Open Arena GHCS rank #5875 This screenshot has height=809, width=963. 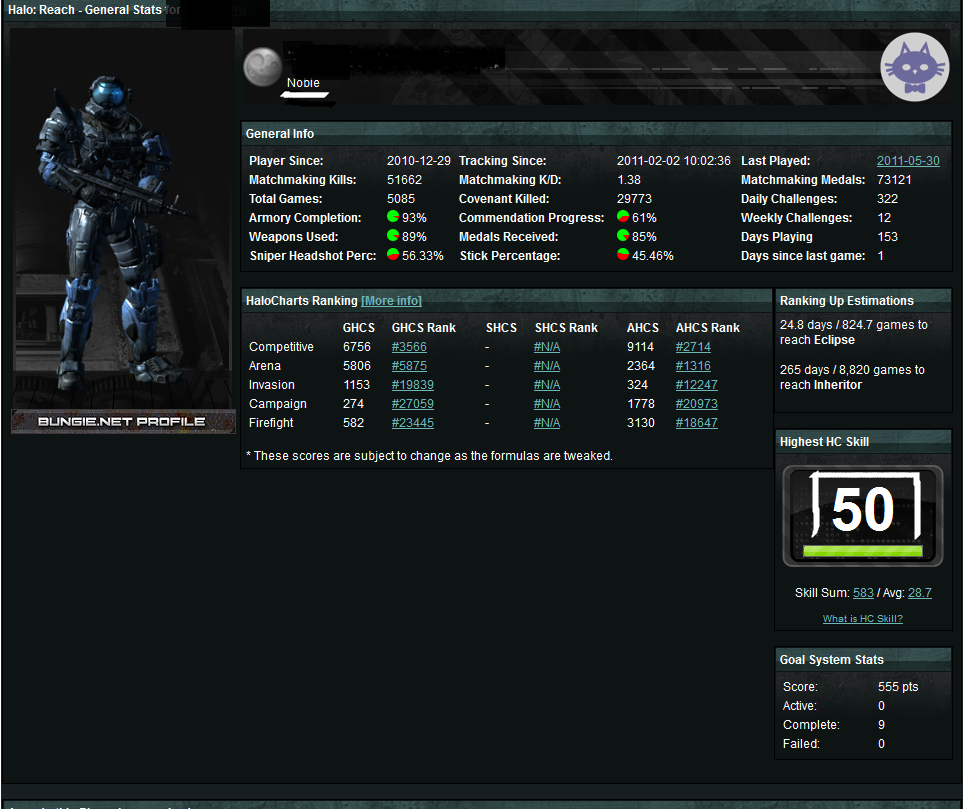coord(409,365)
